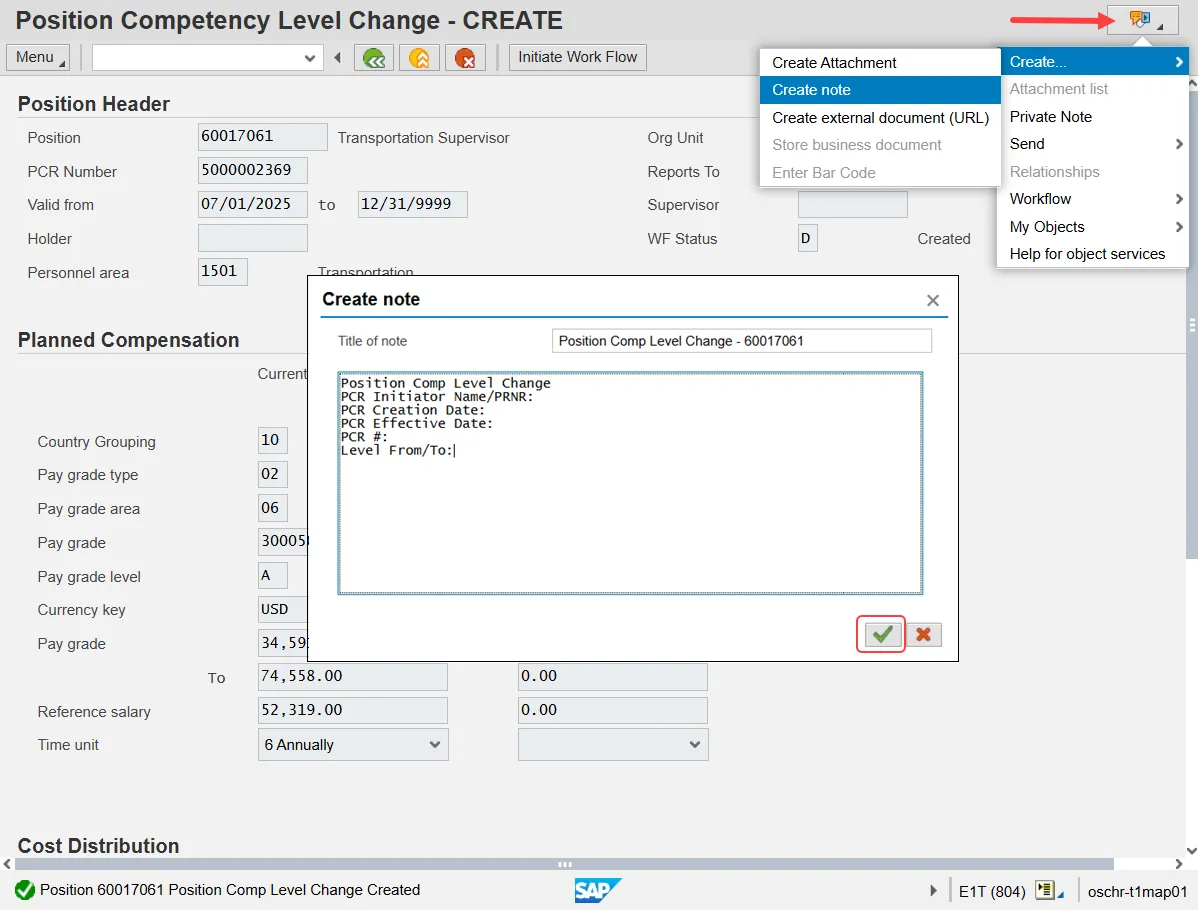Select Create external document (URL)
This screenshot has height=910, width=1198.
click(880, 117)
